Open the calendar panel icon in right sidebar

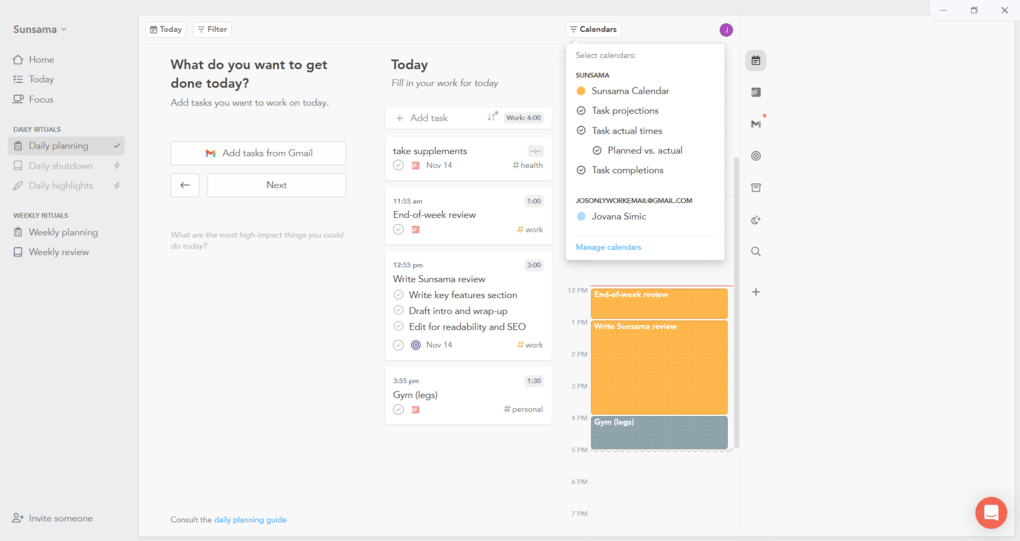755,60
